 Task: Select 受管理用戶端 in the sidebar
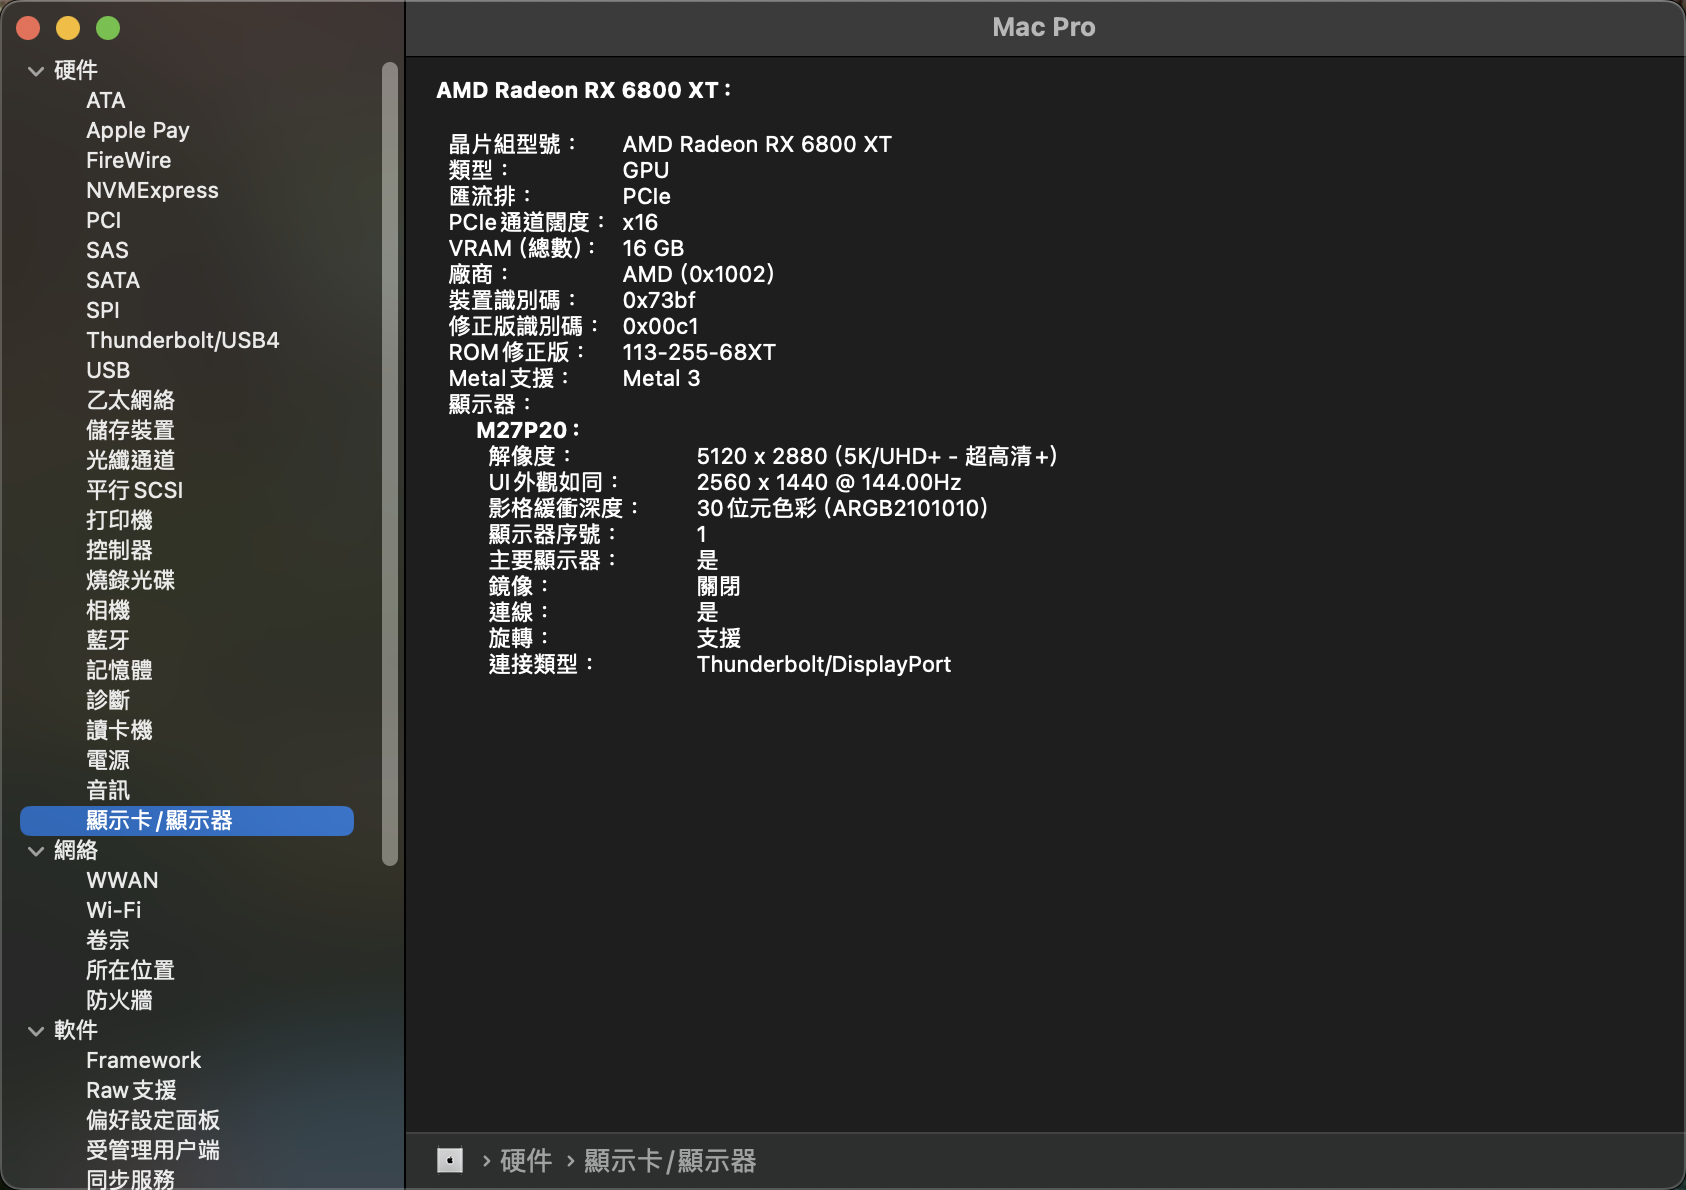(153, 1151)
